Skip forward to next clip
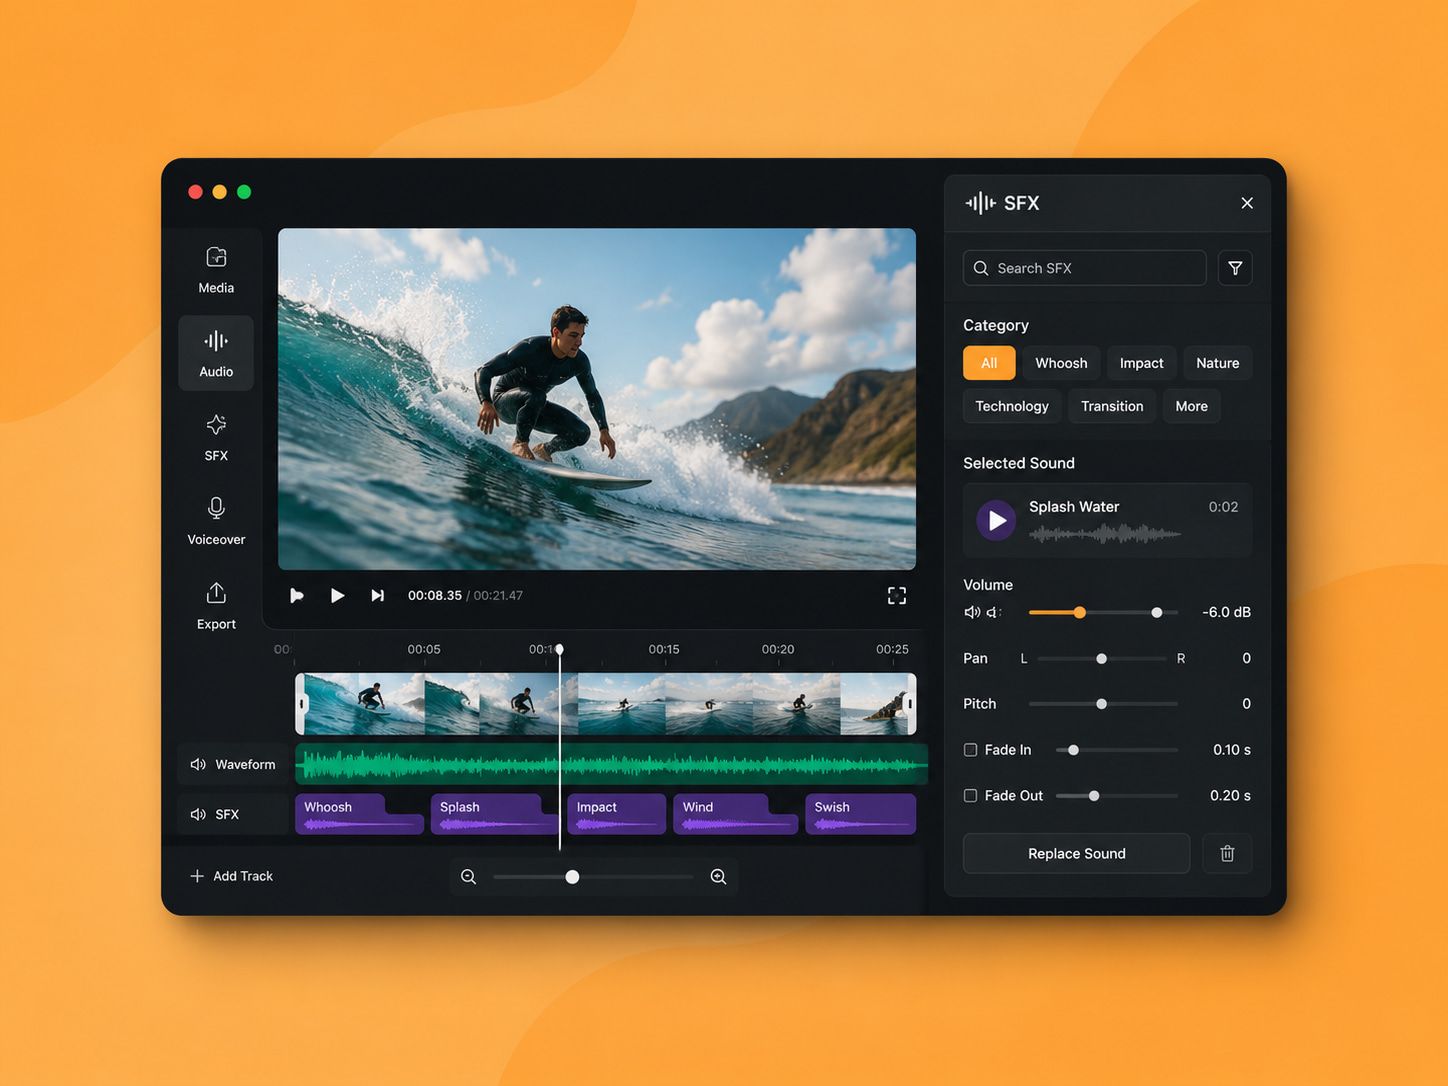The image size is (1448, 1086). (377, 595)
